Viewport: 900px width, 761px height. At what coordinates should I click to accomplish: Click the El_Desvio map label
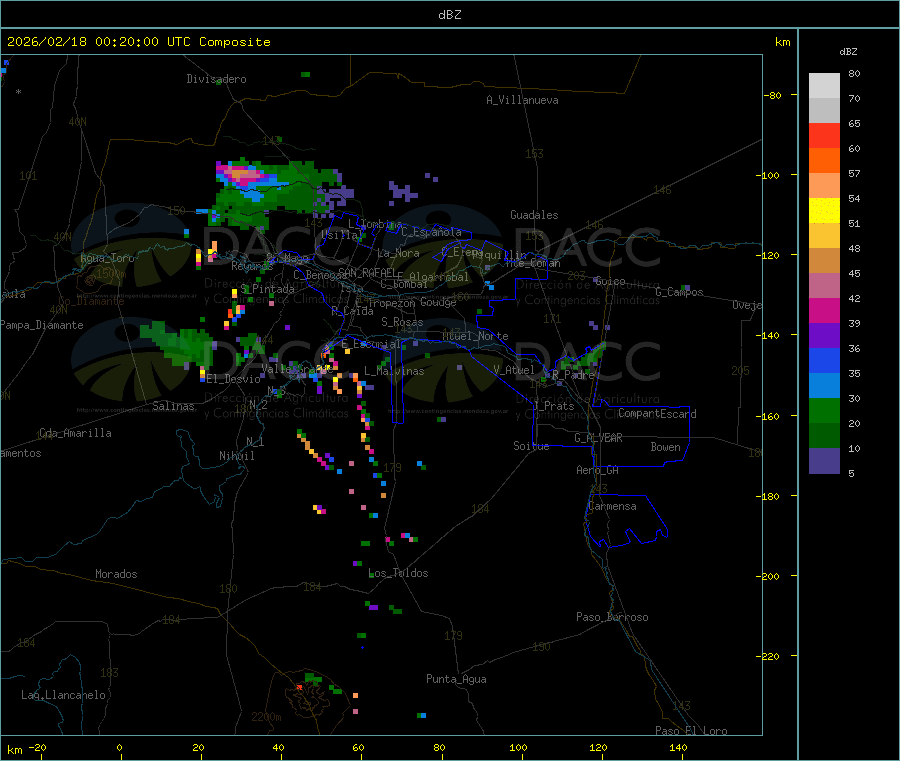(x=234, y=379)
